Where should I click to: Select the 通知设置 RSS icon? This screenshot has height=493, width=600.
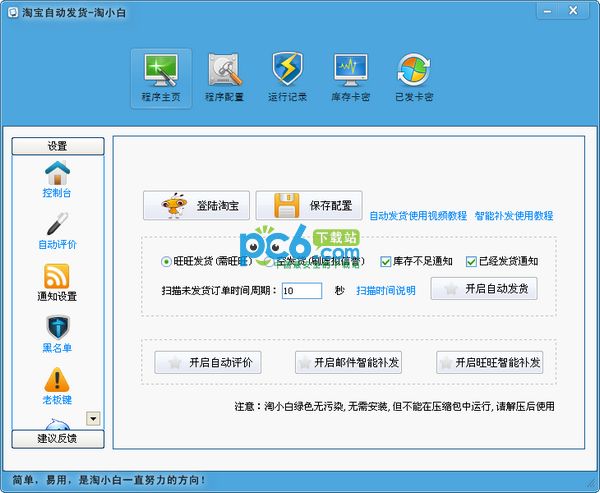tap(57, 276)
